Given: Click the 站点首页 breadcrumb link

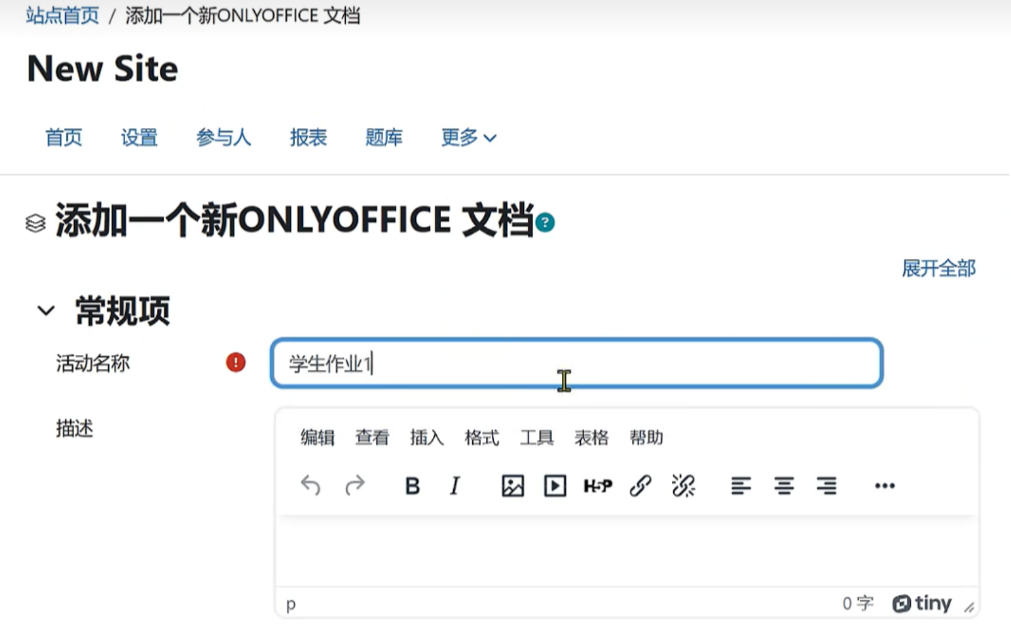Looking at the screenshot, I should pos(63,15).
